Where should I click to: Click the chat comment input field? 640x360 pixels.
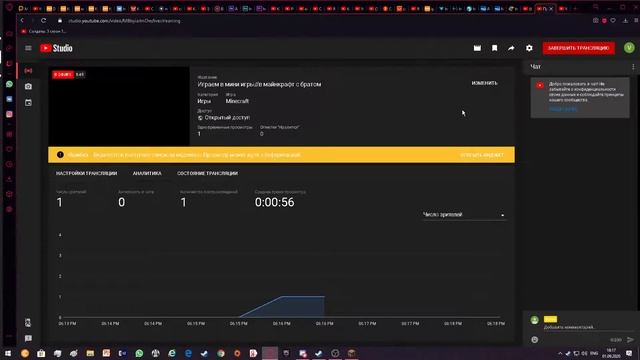click(x=588, y=327)
